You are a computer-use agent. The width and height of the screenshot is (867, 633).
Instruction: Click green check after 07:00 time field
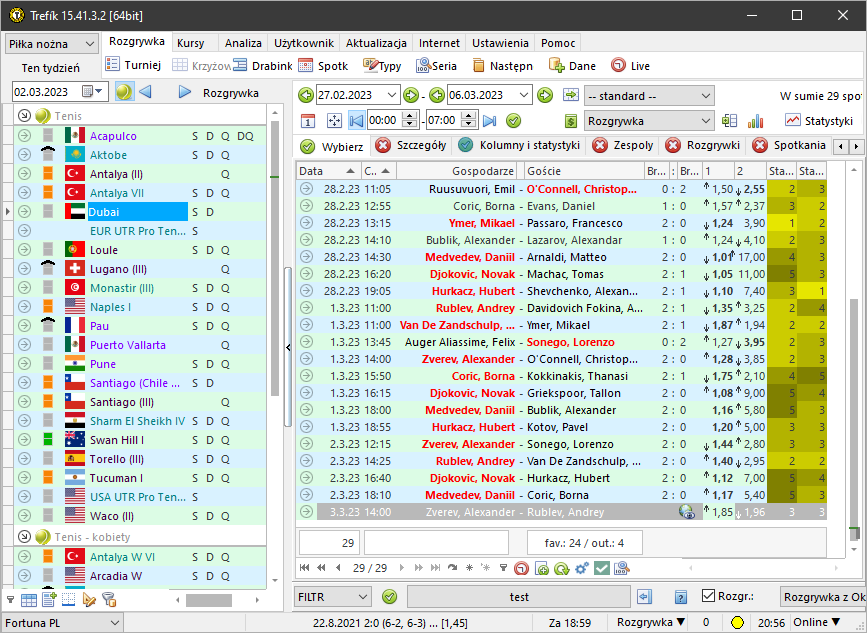(x=513, y=120)
